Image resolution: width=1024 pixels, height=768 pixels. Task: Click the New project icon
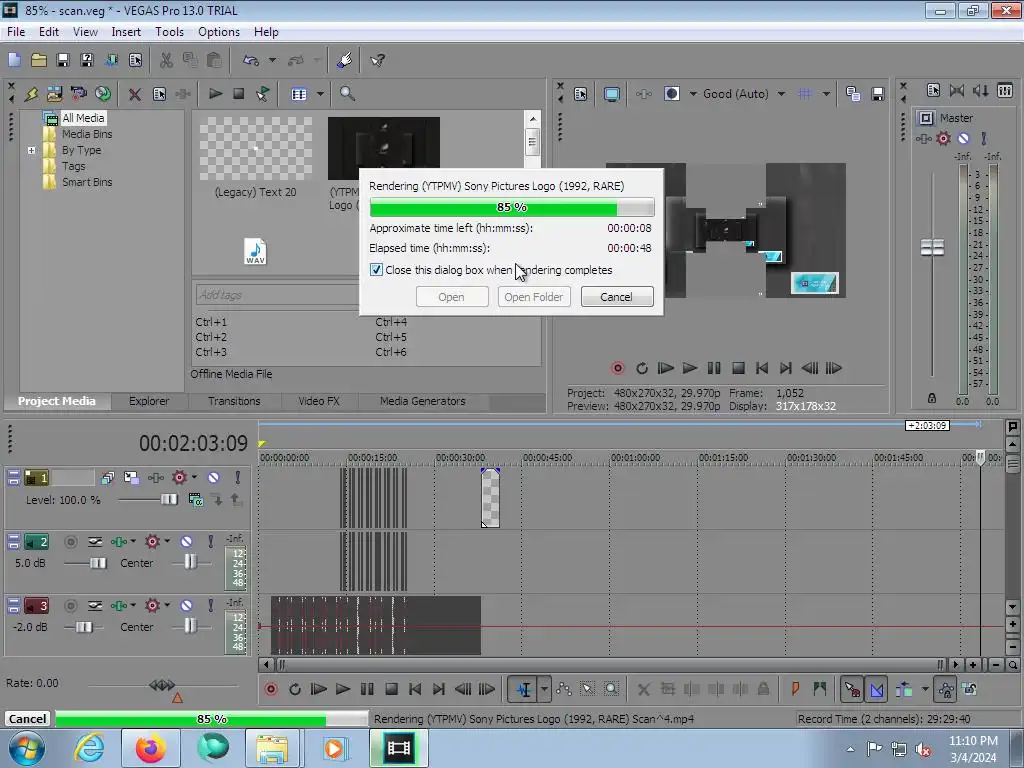pyautogui.click(x=14, y=60)
